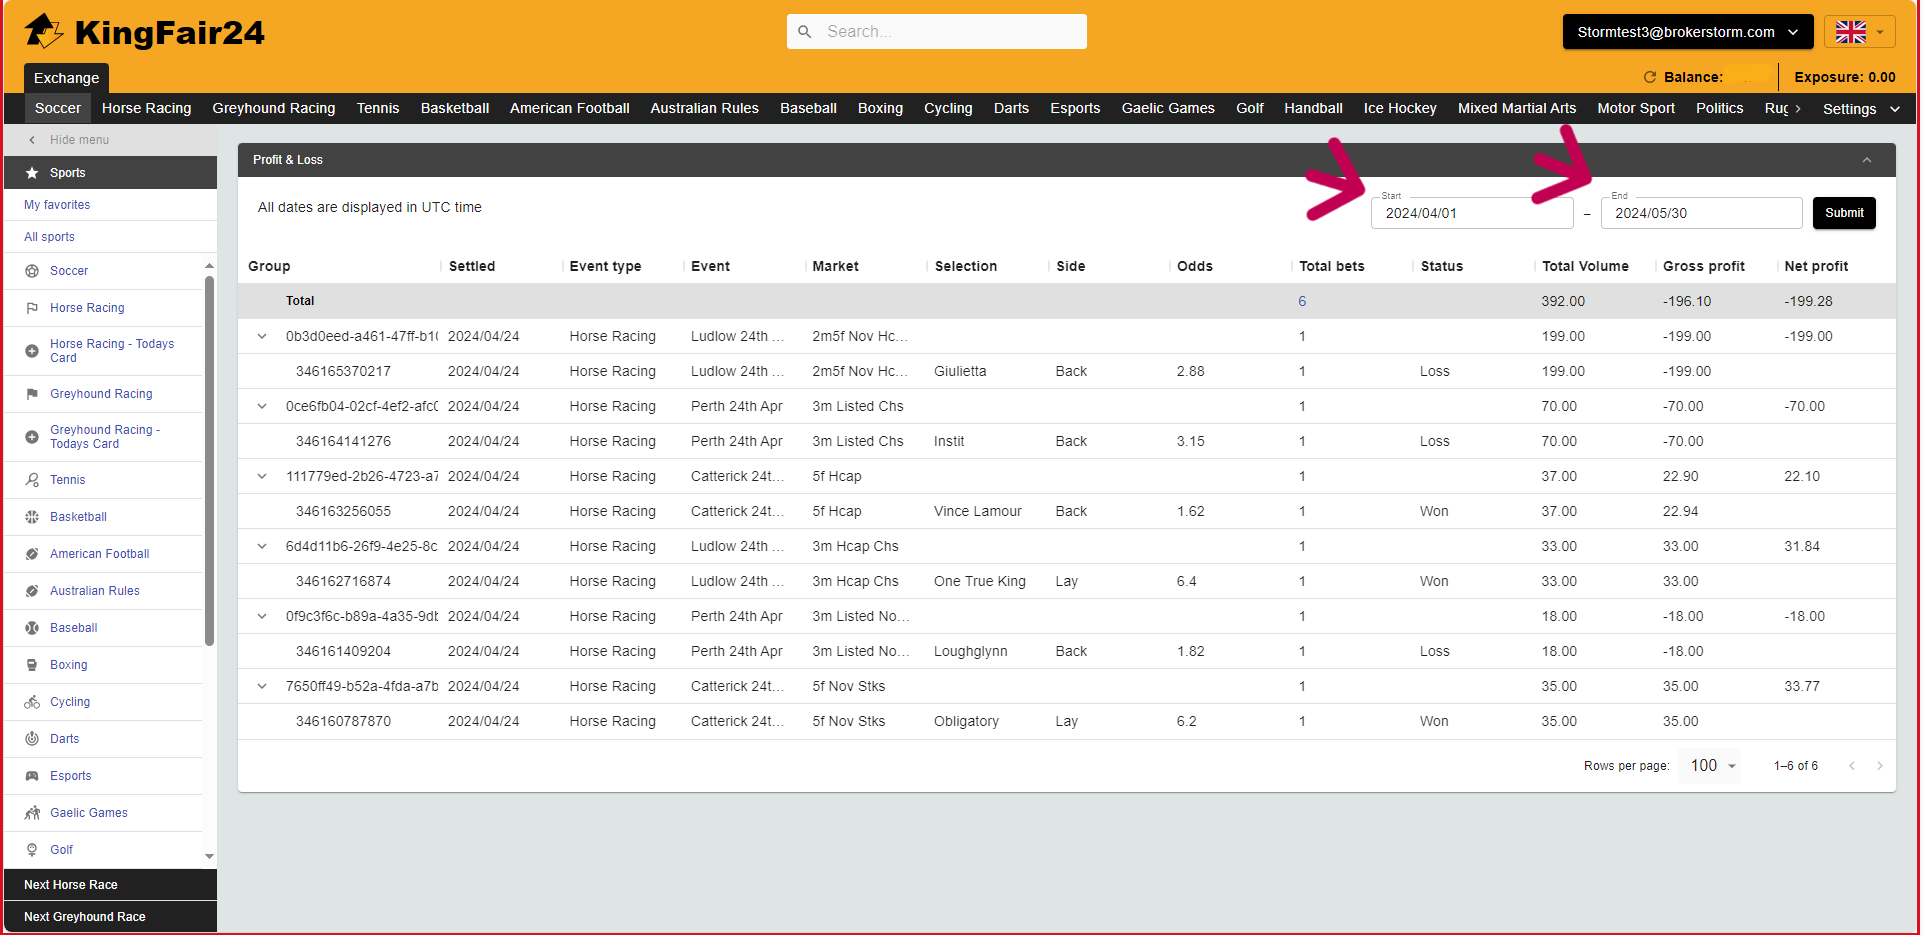This screenshot has height=935, width=1923.
Task: Open Politics in top navigation
Action: coord(1719,108)
